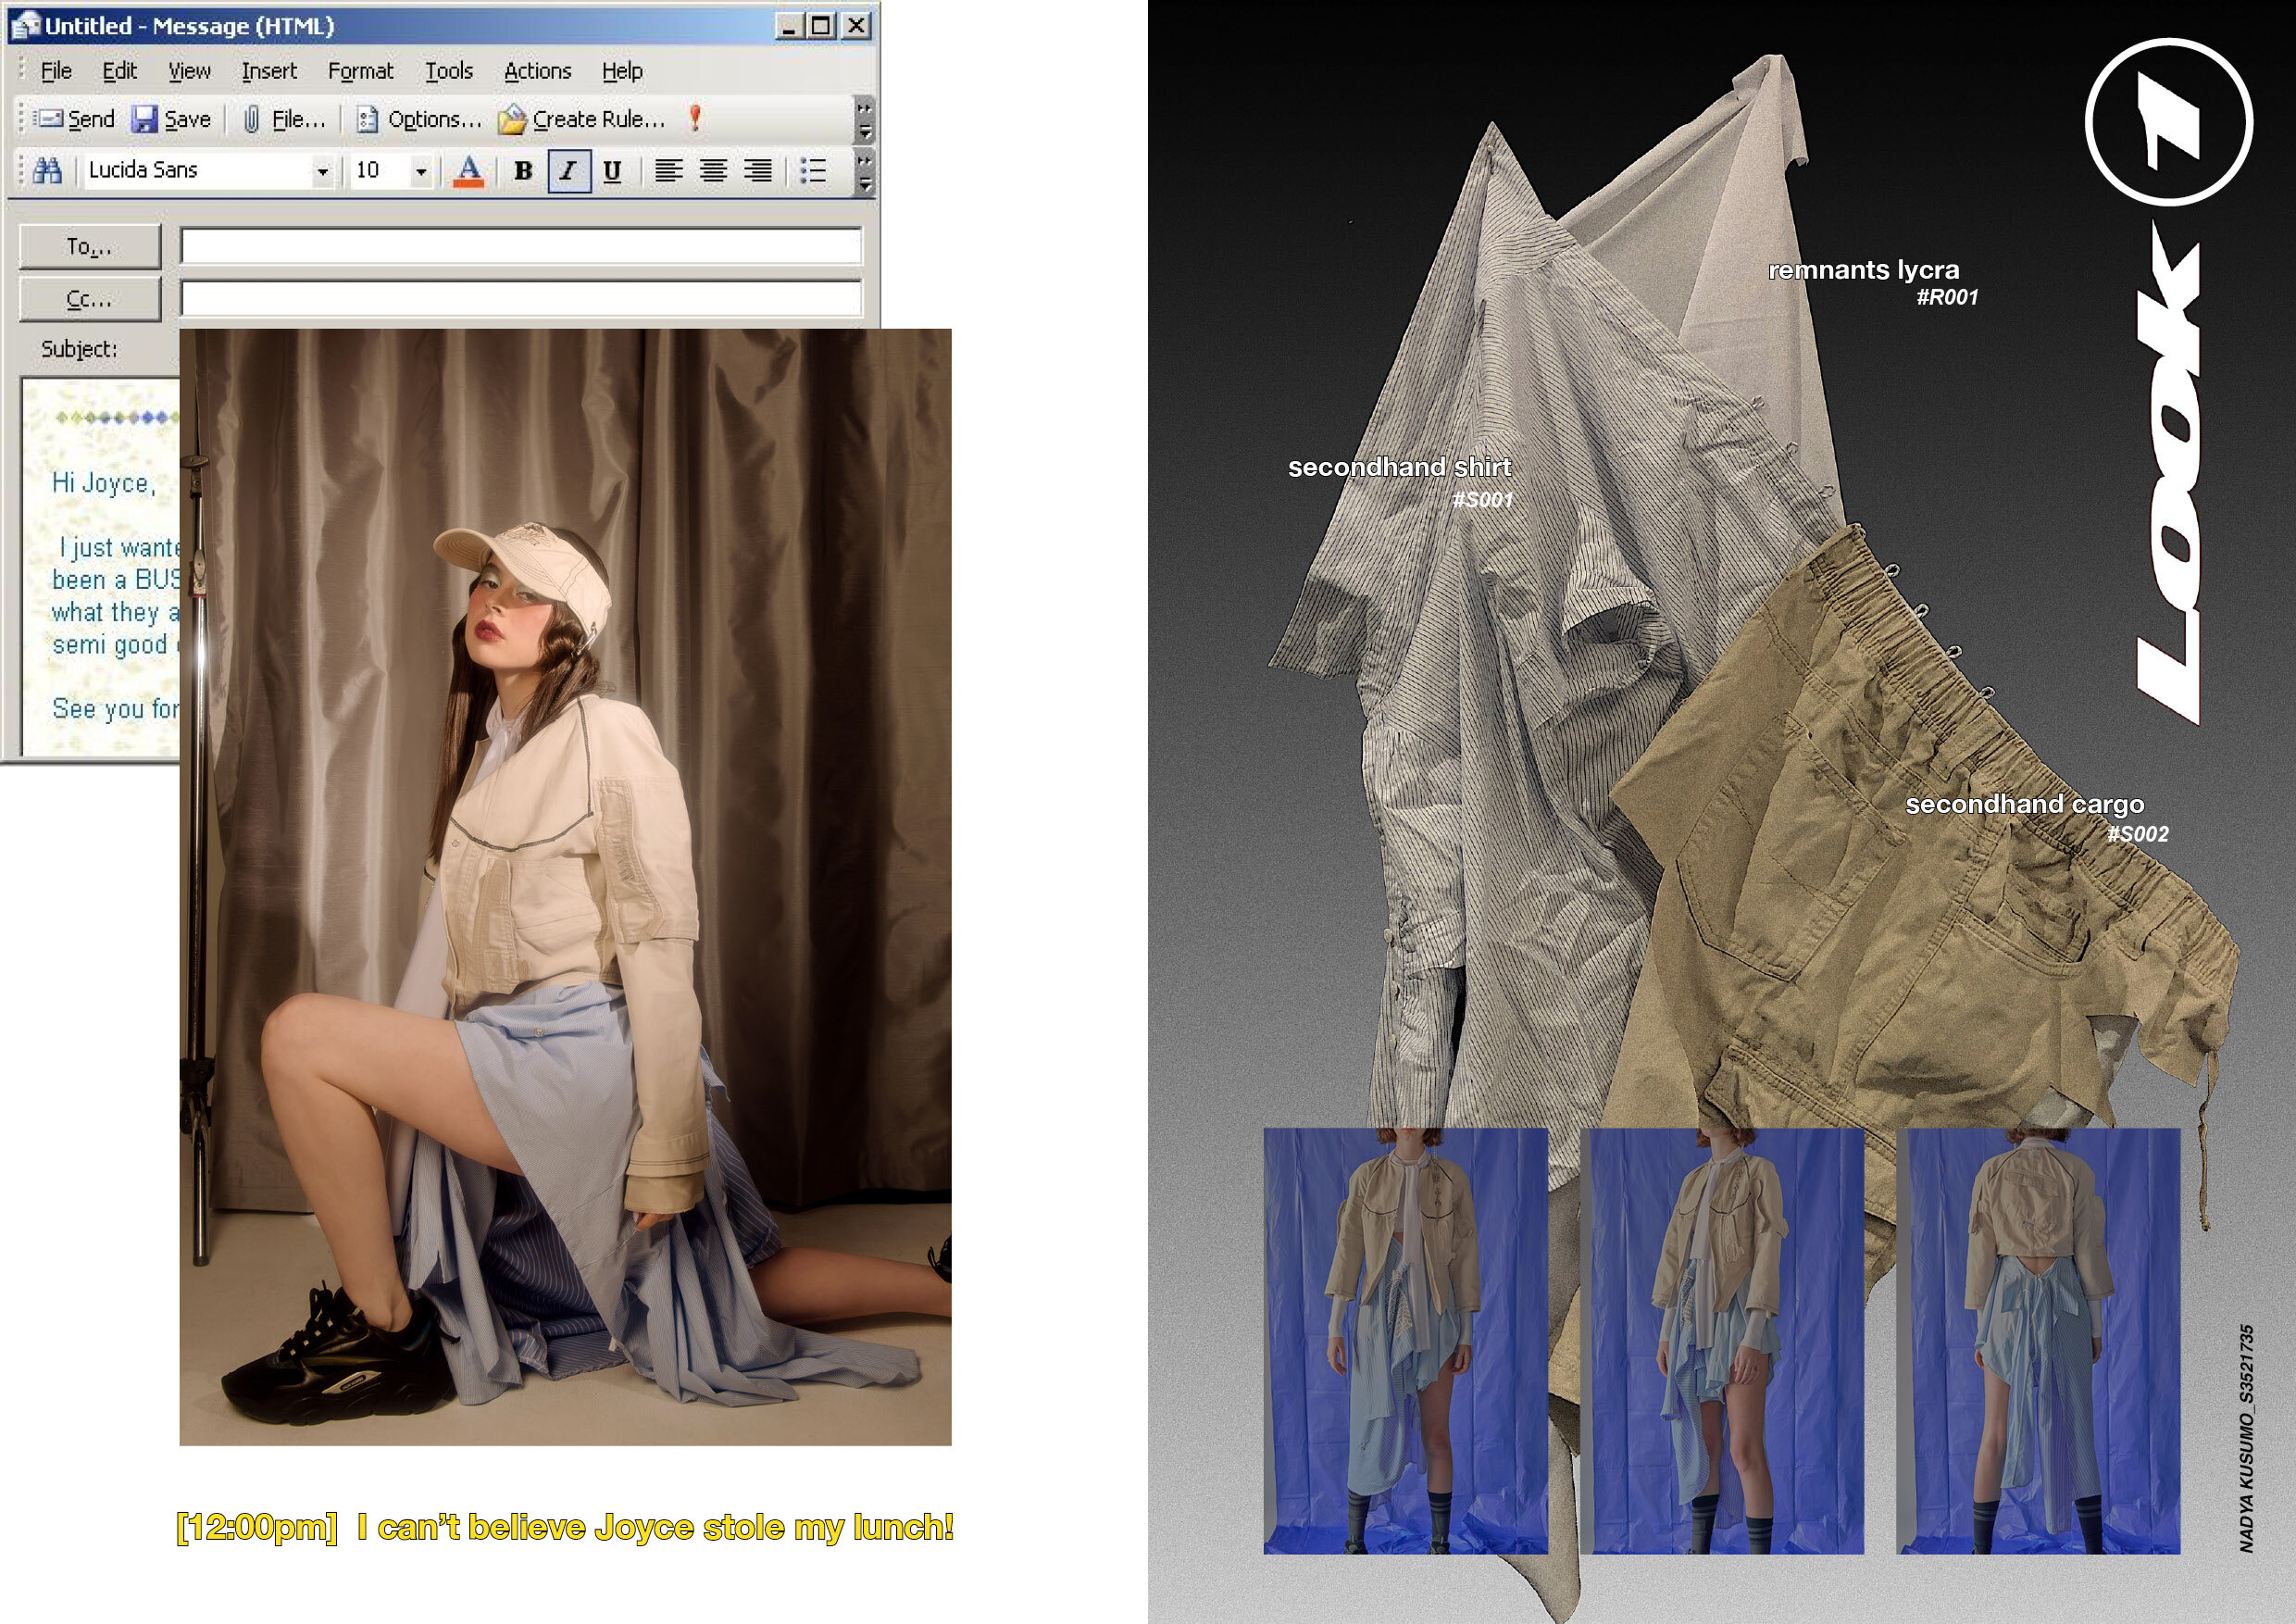The width and height of the screenshot is (2296, 1624).
Task: Open message Options dialog
Action: click(419, 120)
